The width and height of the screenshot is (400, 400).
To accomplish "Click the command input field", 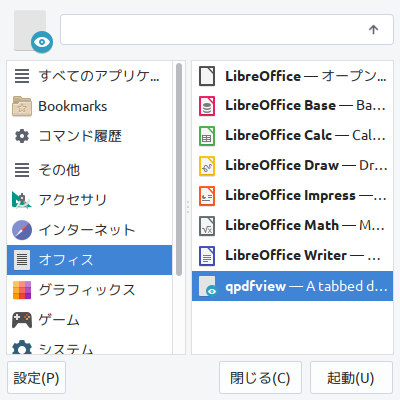I will tap(227, 29).
